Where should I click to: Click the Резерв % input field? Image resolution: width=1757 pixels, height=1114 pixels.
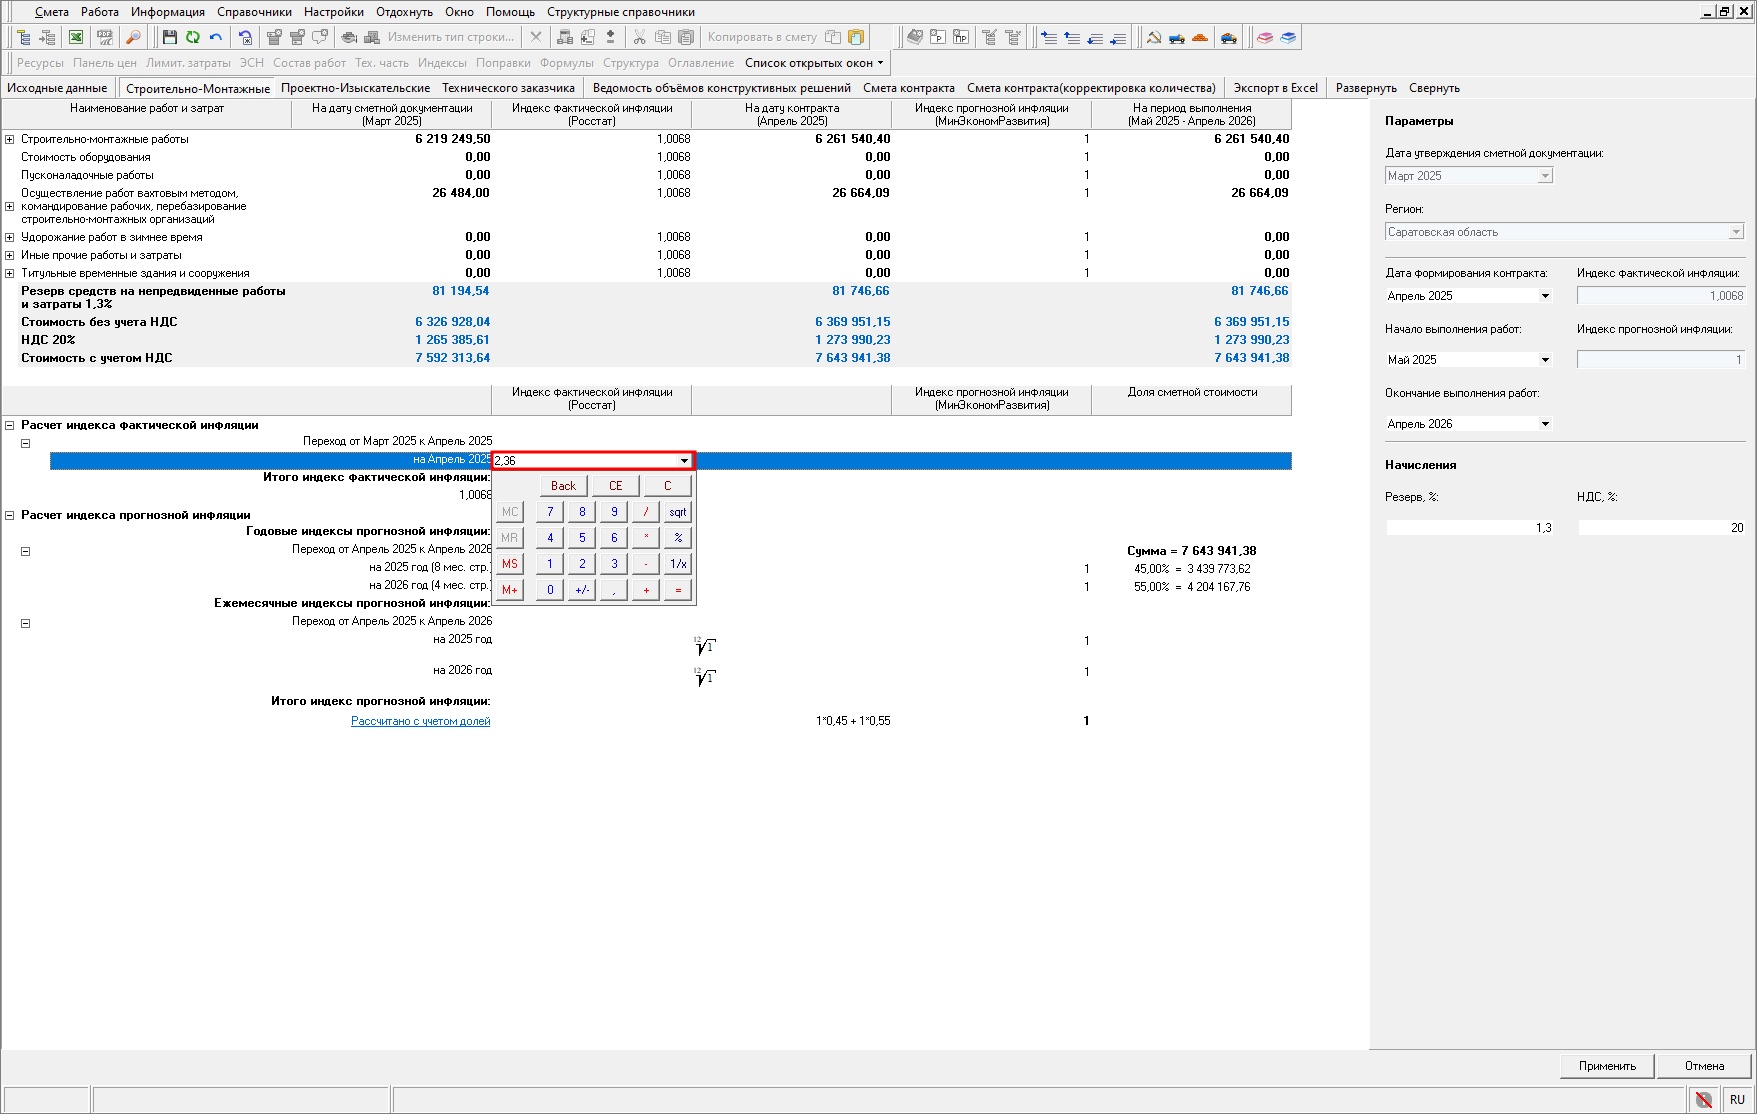pyautogui.click(x=1468, y=528)
